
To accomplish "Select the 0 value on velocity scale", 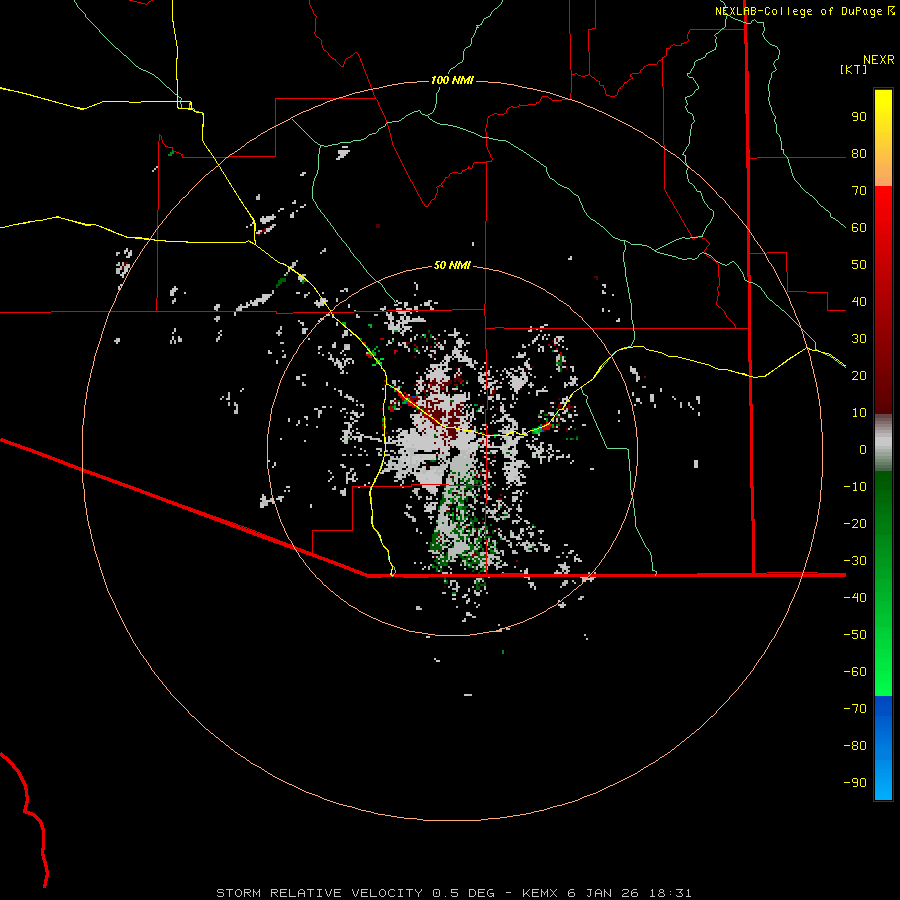I will point(863,449).
